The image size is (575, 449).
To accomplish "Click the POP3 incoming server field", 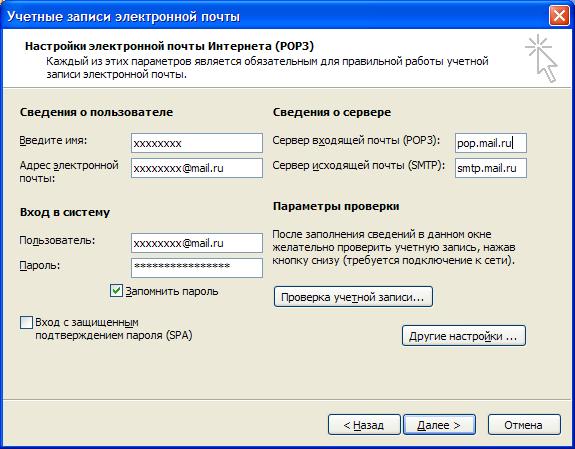I will [491, 143].
